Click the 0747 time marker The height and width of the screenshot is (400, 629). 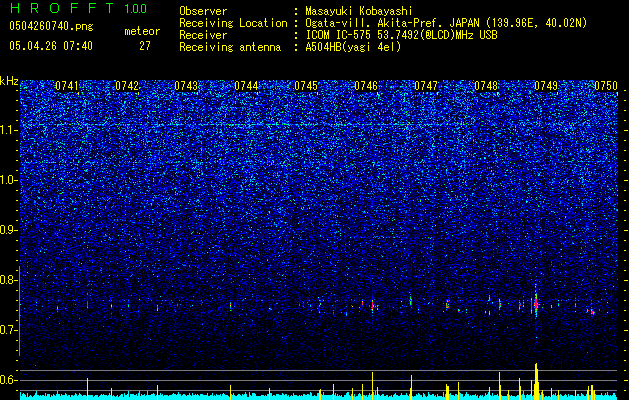[426, 86]
